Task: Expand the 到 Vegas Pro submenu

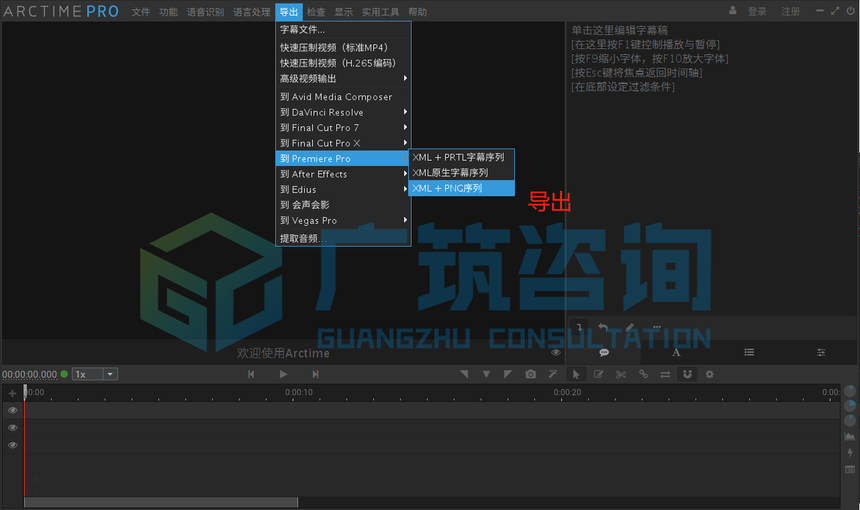Action: click(x=343, y=220)
